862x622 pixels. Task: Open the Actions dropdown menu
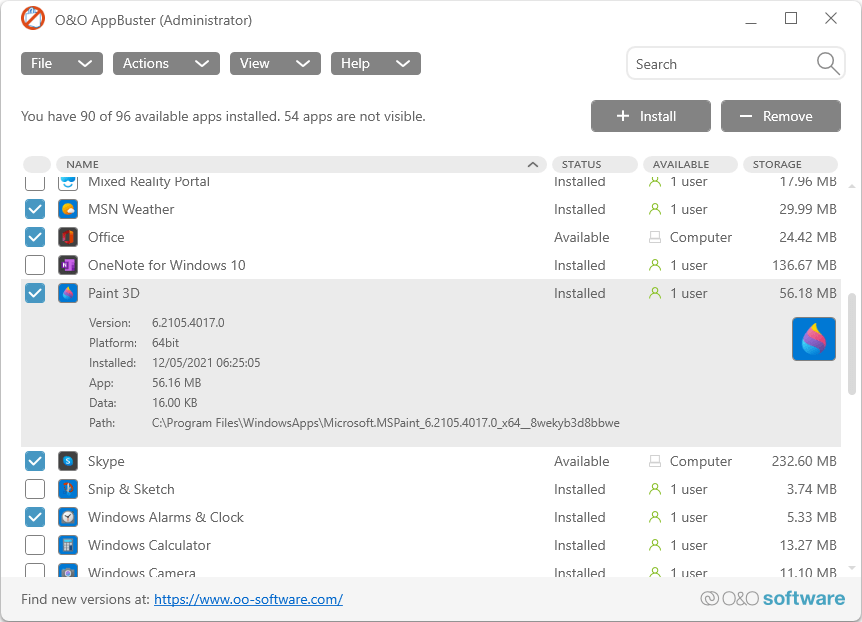point(166,63)
